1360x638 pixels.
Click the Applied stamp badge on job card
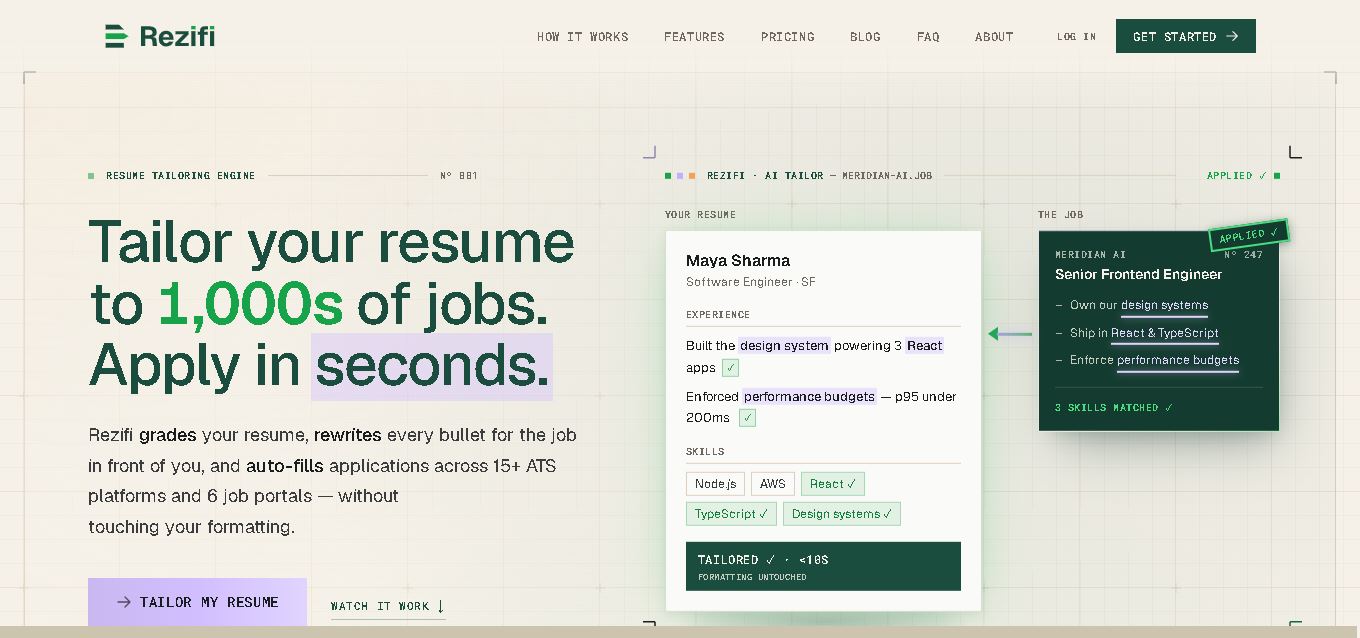click(x=1248, y=235)
